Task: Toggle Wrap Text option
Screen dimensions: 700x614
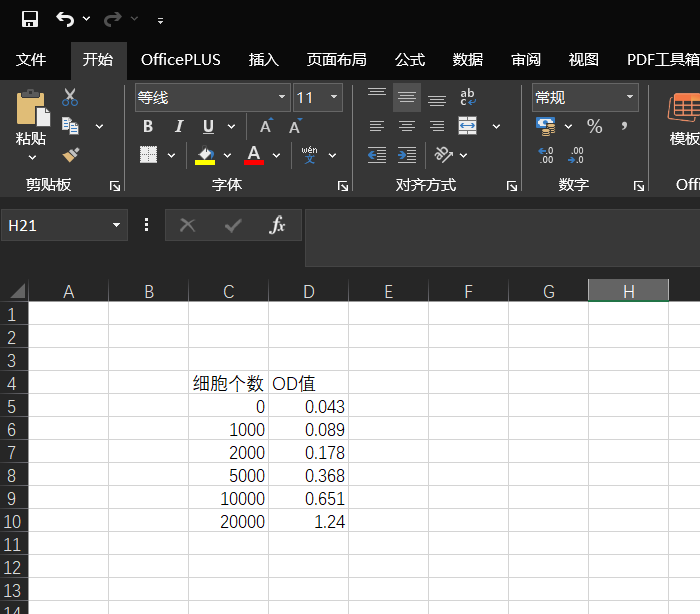Action: [x=468, y=98]
